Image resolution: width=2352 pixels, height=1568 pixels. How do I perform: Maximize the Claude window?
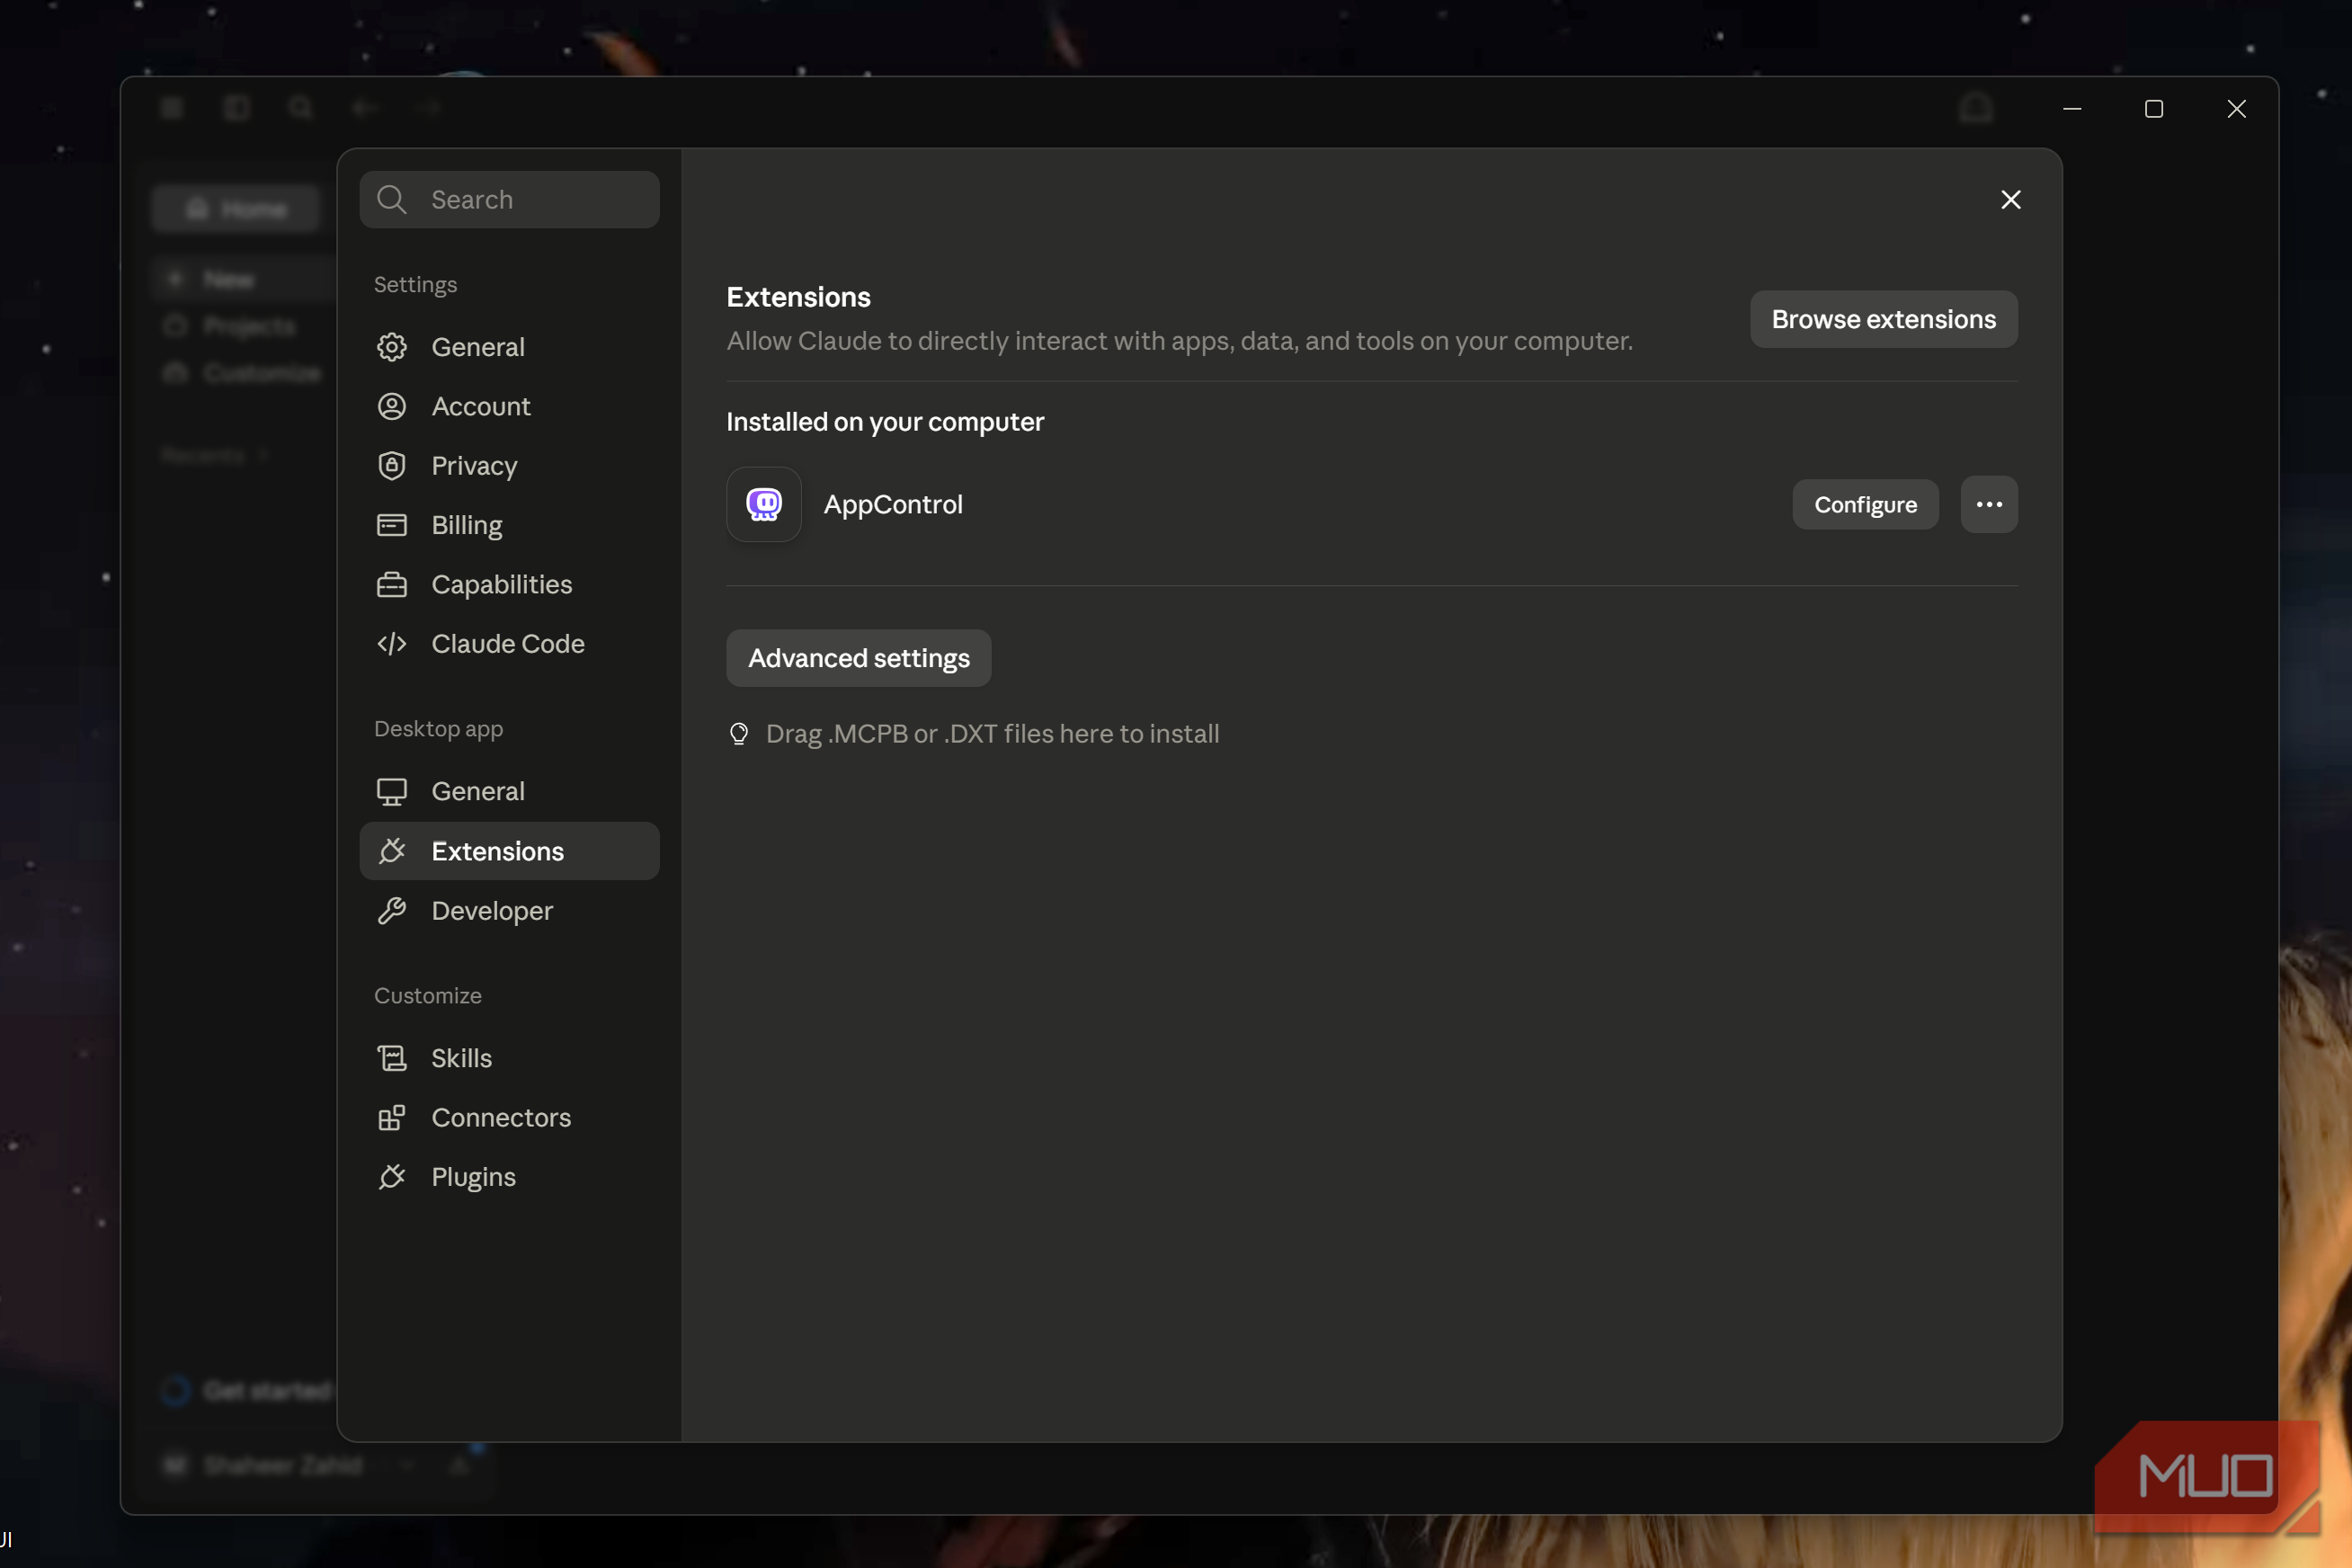point(2154,108)
